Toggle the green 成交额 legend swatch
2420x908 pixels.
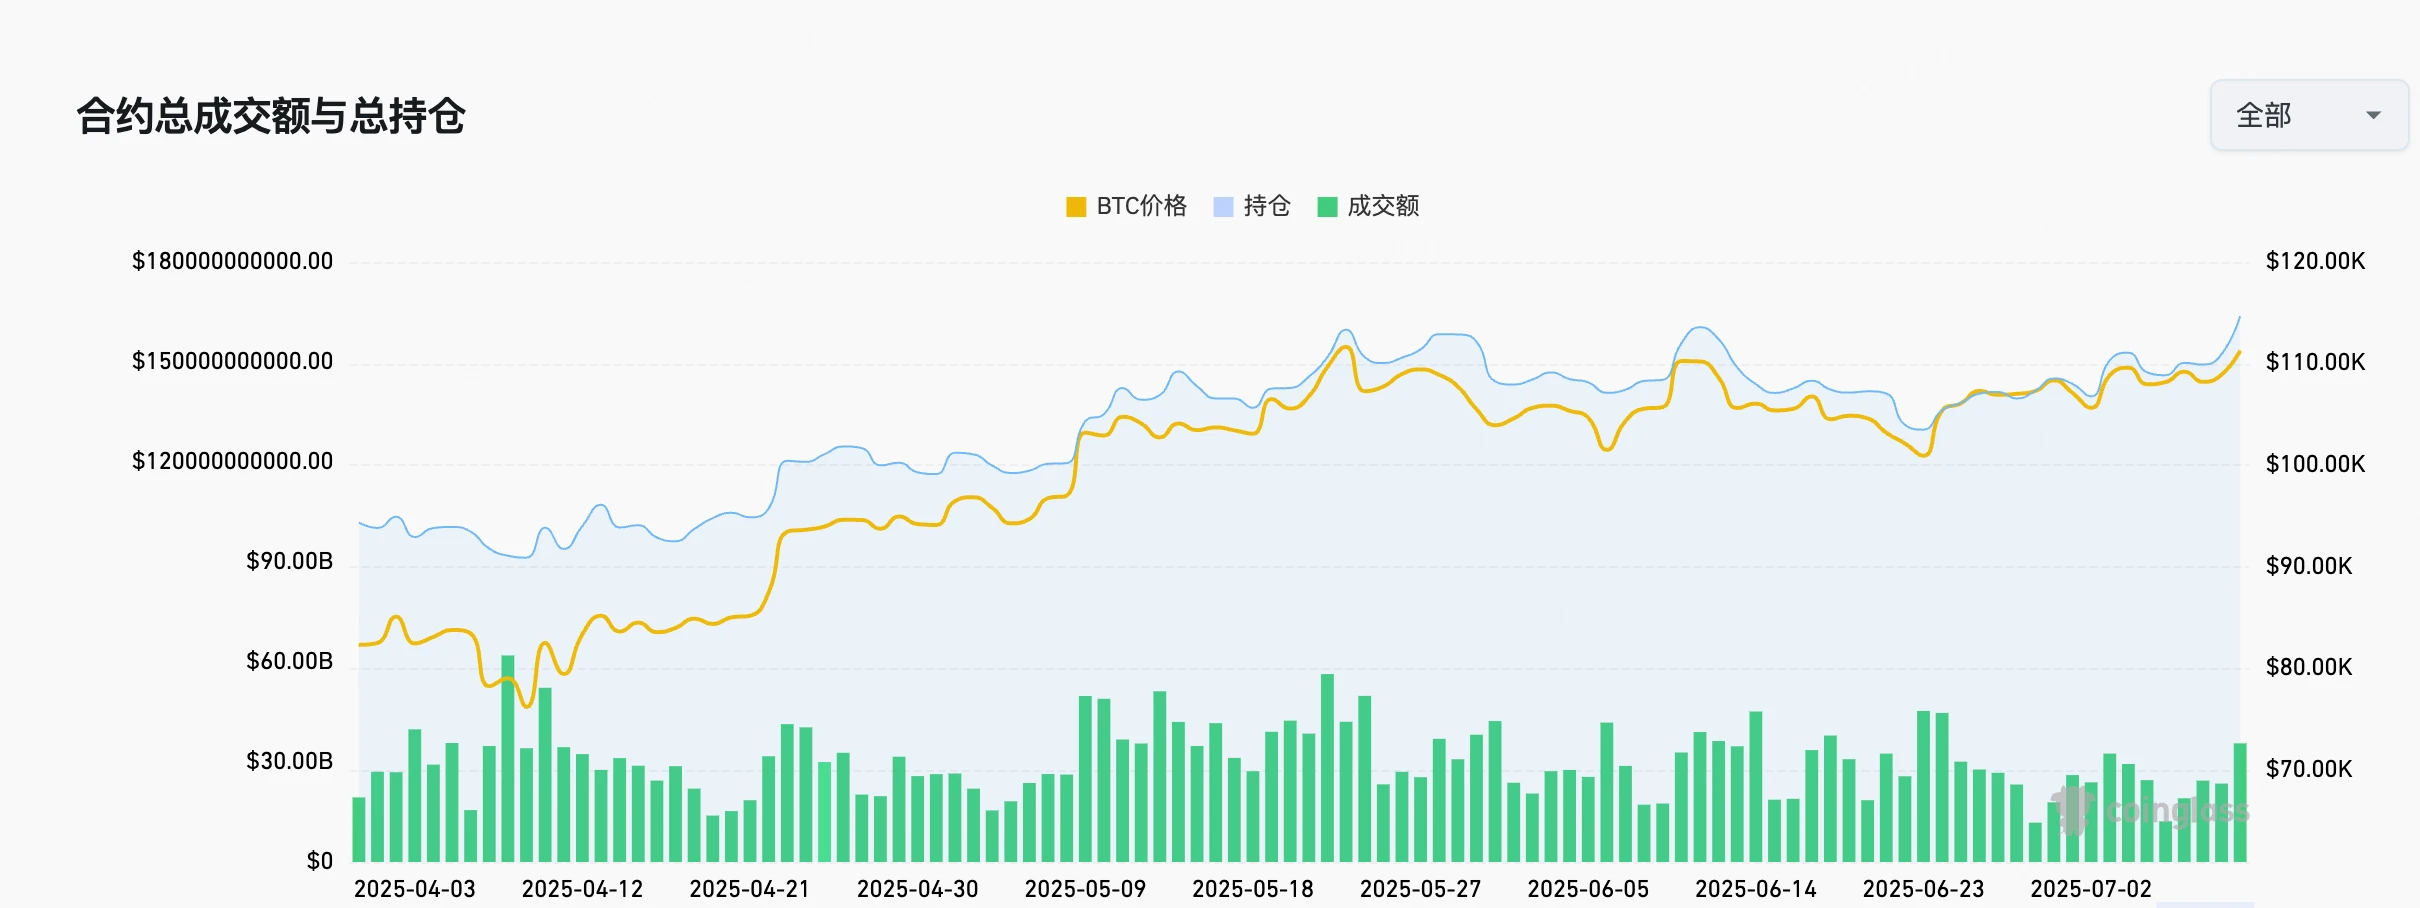pyautogui.click(x=1327, y=207)
